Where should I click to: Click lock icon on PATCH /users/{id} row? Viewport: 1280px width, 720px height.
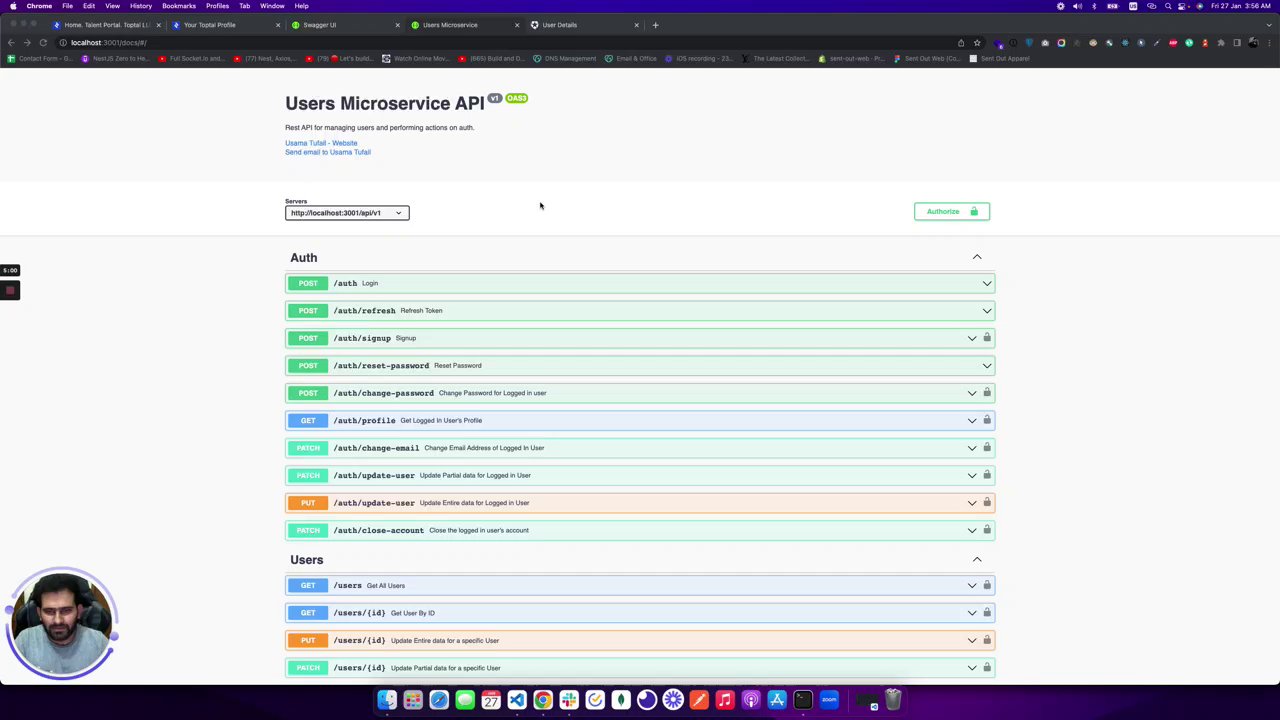tap(987, 668)
